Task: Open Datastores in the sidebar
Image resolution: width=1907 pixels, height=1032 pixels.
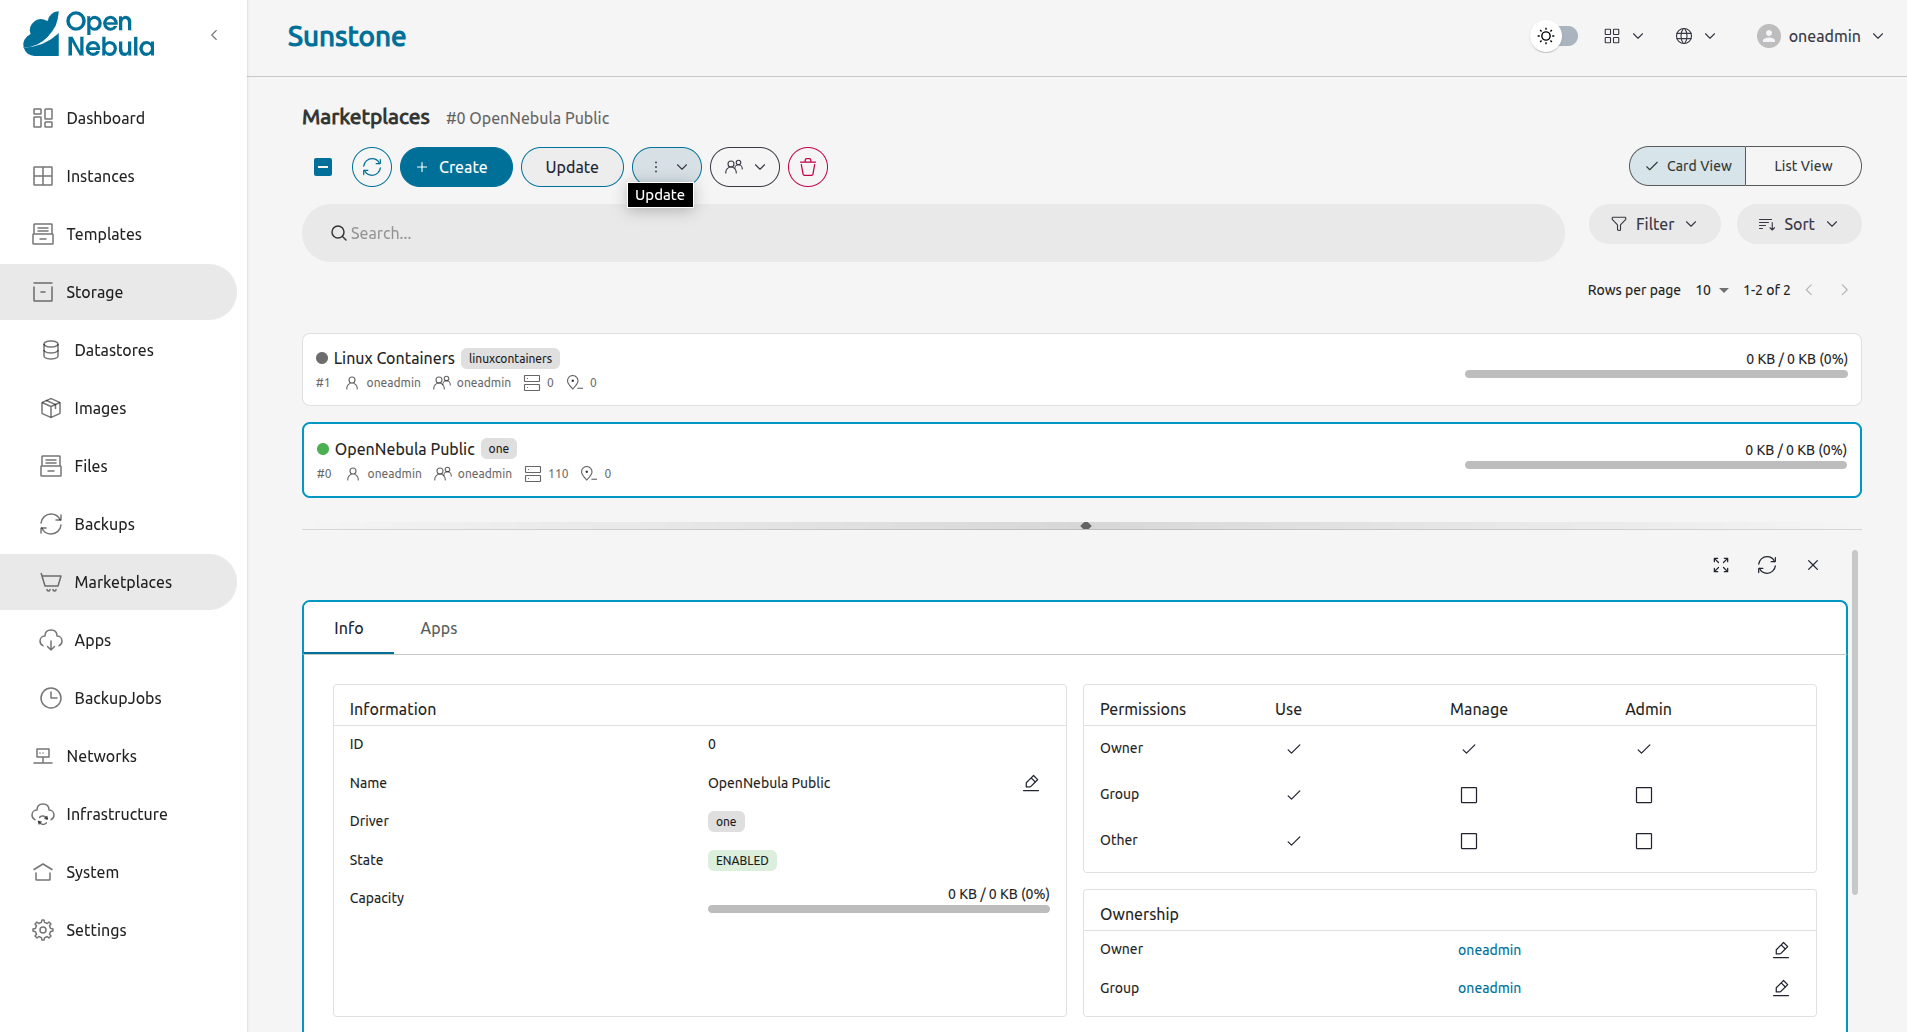Action: pos(118,350)
